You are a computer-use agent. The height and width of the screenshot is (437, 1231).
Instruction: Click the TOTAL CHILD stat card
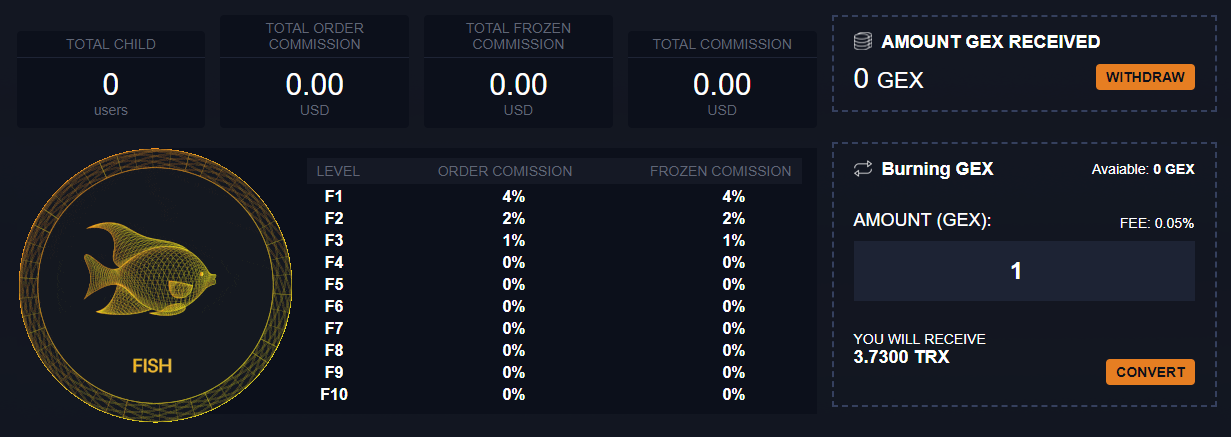pos(111,79)
